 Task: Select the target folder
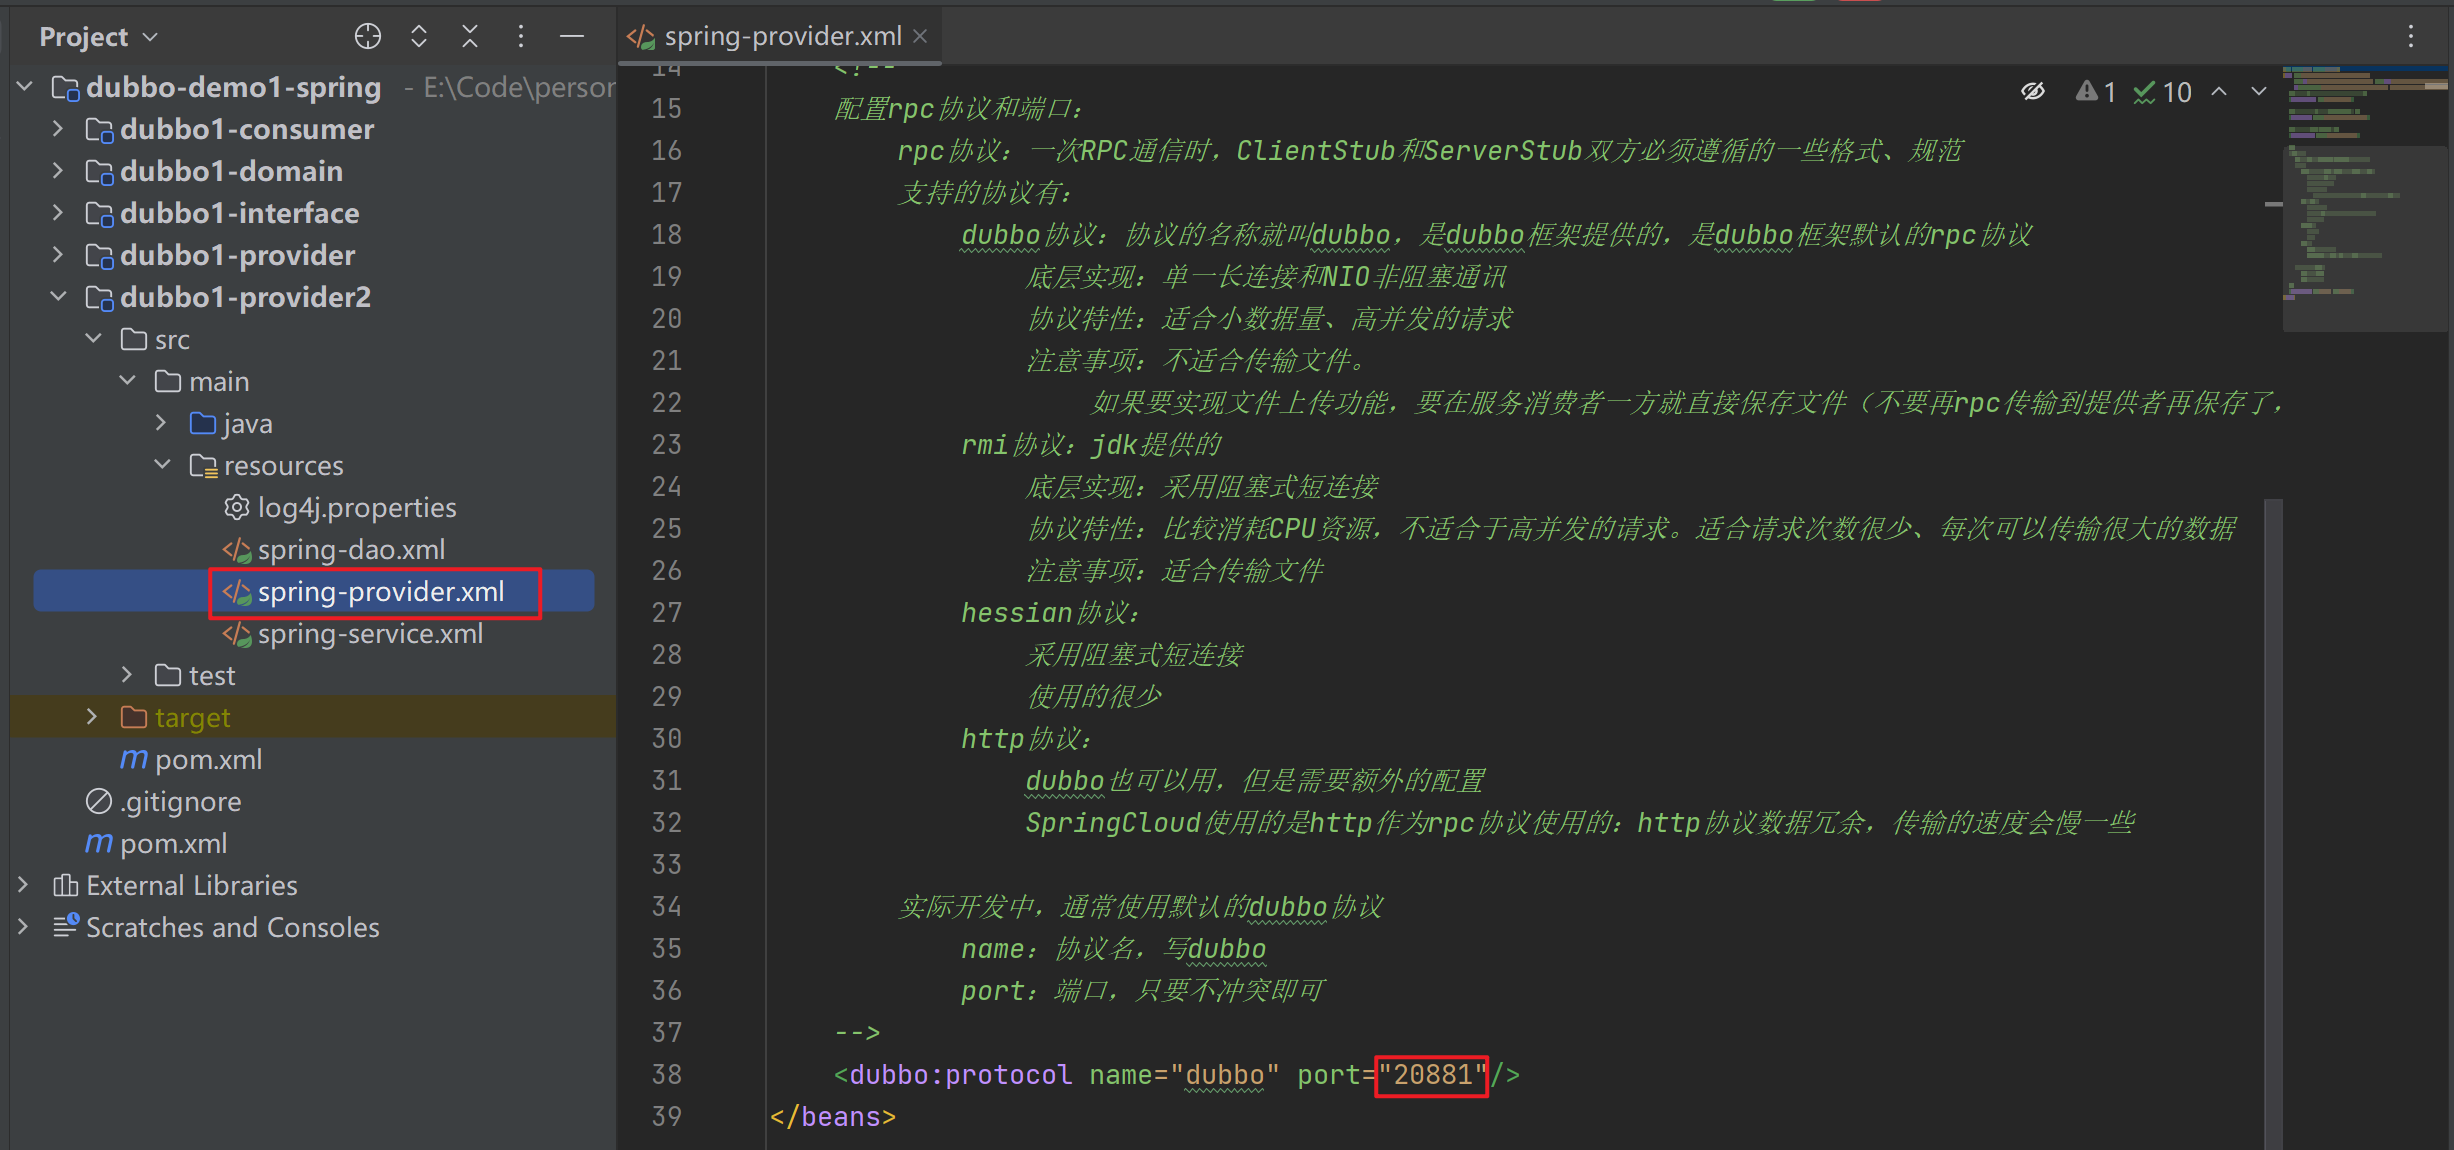[x=192, y=717]
